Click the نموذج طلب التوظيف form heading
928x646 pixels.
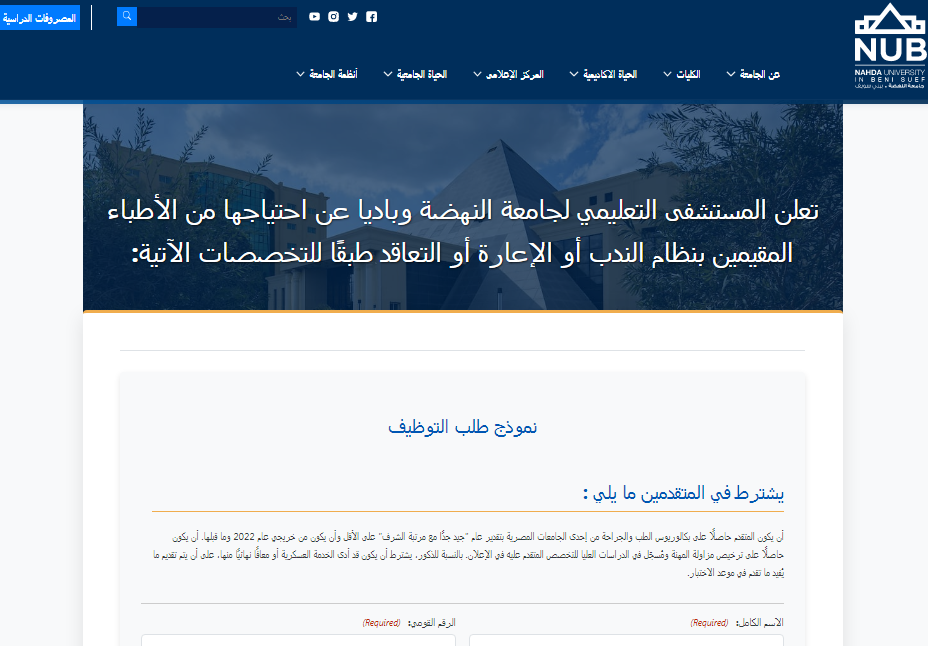[462, 427]
